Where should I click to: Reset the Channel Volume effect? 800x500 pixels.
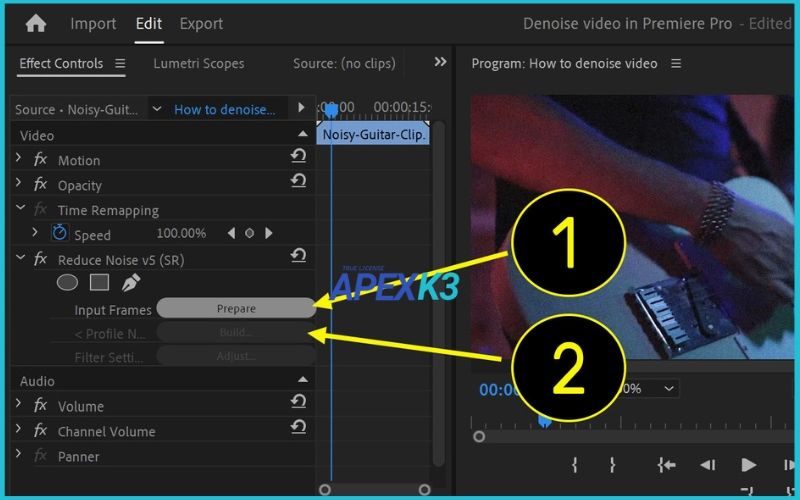298,427
